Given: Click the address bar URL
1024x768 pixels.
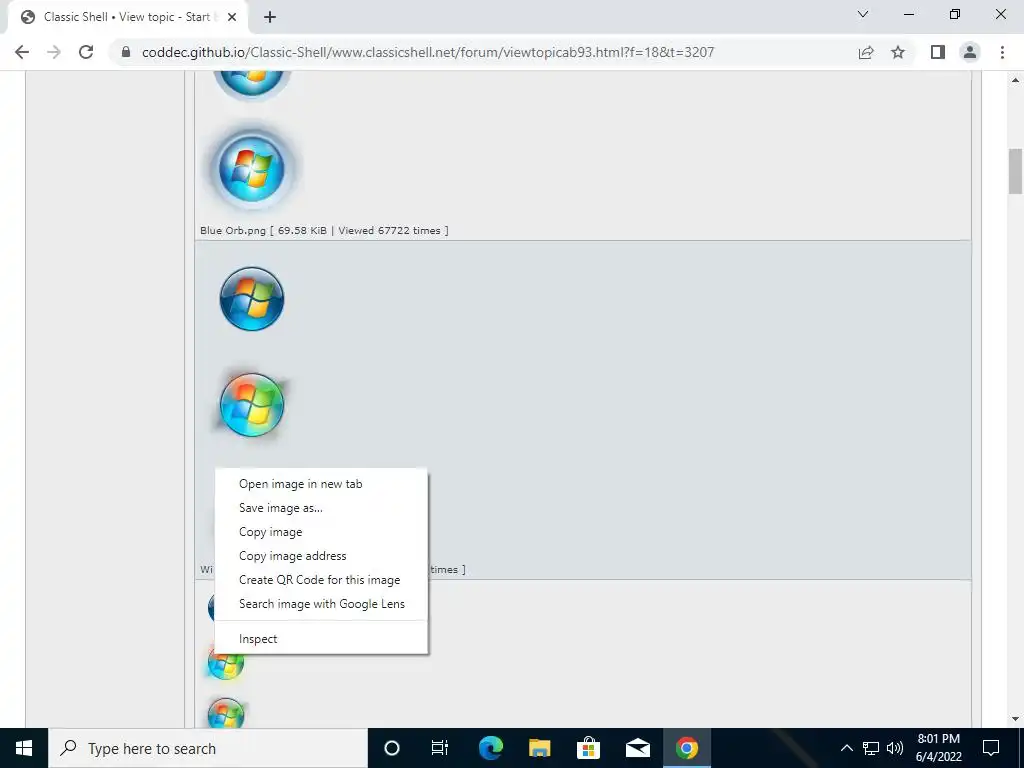Looking at the screenshot, I should click(428, 52).
